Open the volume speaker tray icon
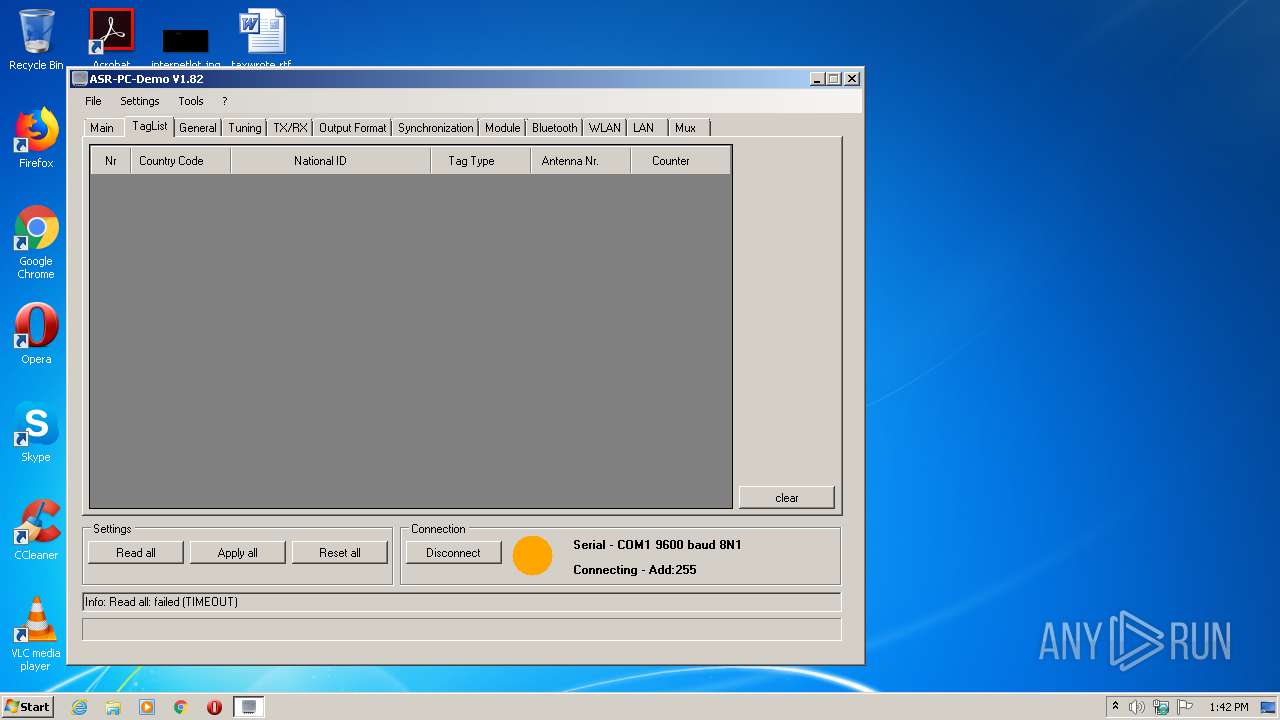 [1137, 707]
